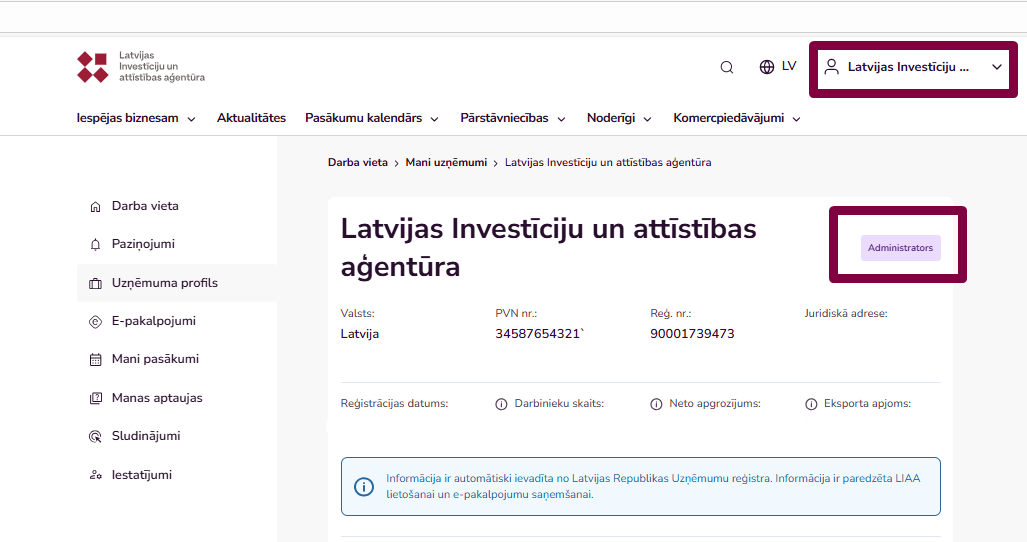Click the Iestatījumi settings icon
Screen dimensions: 1027x542
[96, 475]
